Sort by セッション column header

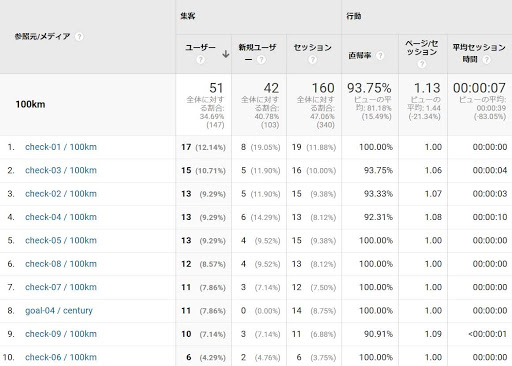[x=313, y=48]
